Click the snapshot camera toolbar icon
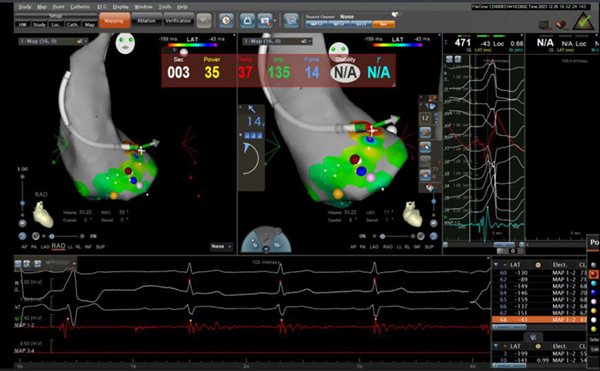Screen dimensions: 600x371 (265, 20)
